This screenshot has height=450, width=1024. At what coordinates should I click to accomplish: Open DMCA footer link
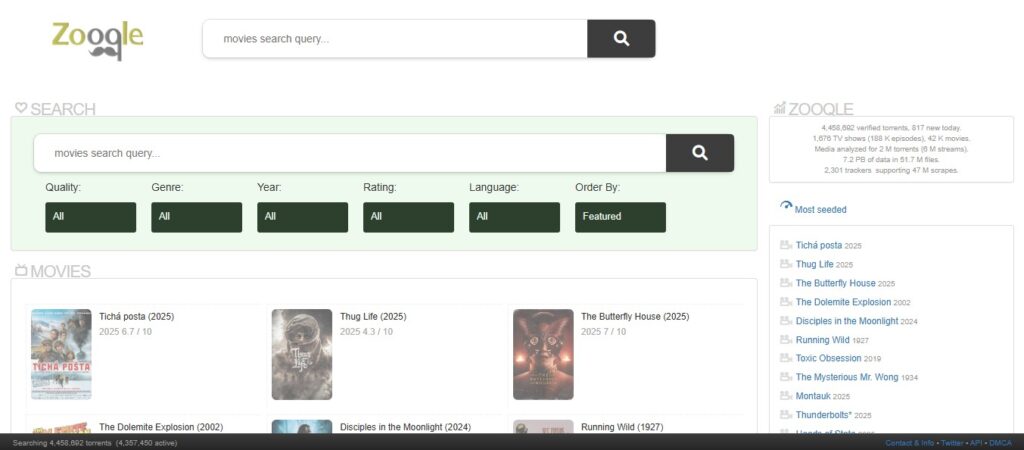pos(1000,443)
